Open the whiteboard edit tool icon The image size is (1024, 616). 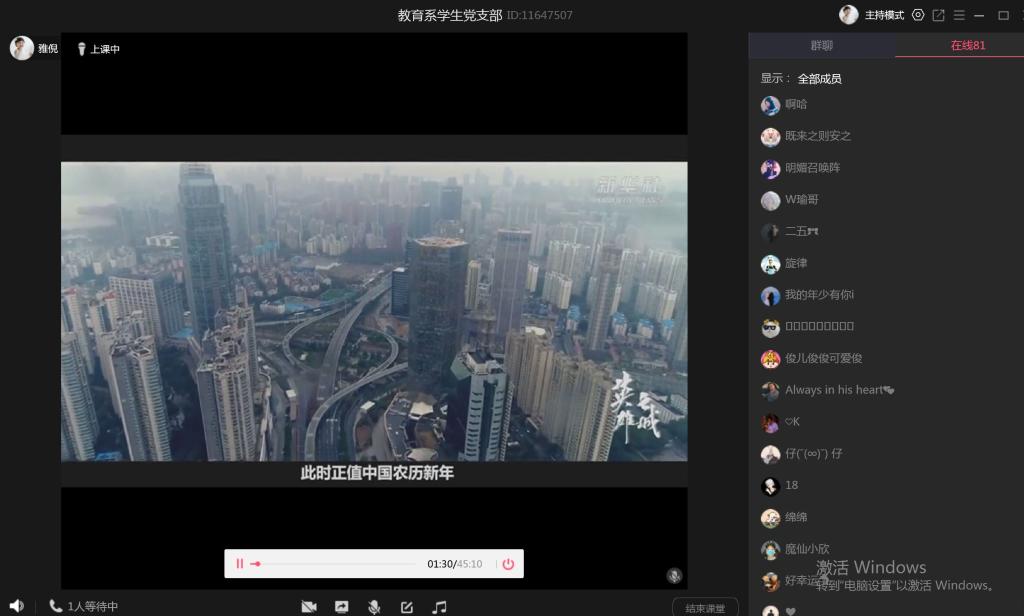coord(407,607)
